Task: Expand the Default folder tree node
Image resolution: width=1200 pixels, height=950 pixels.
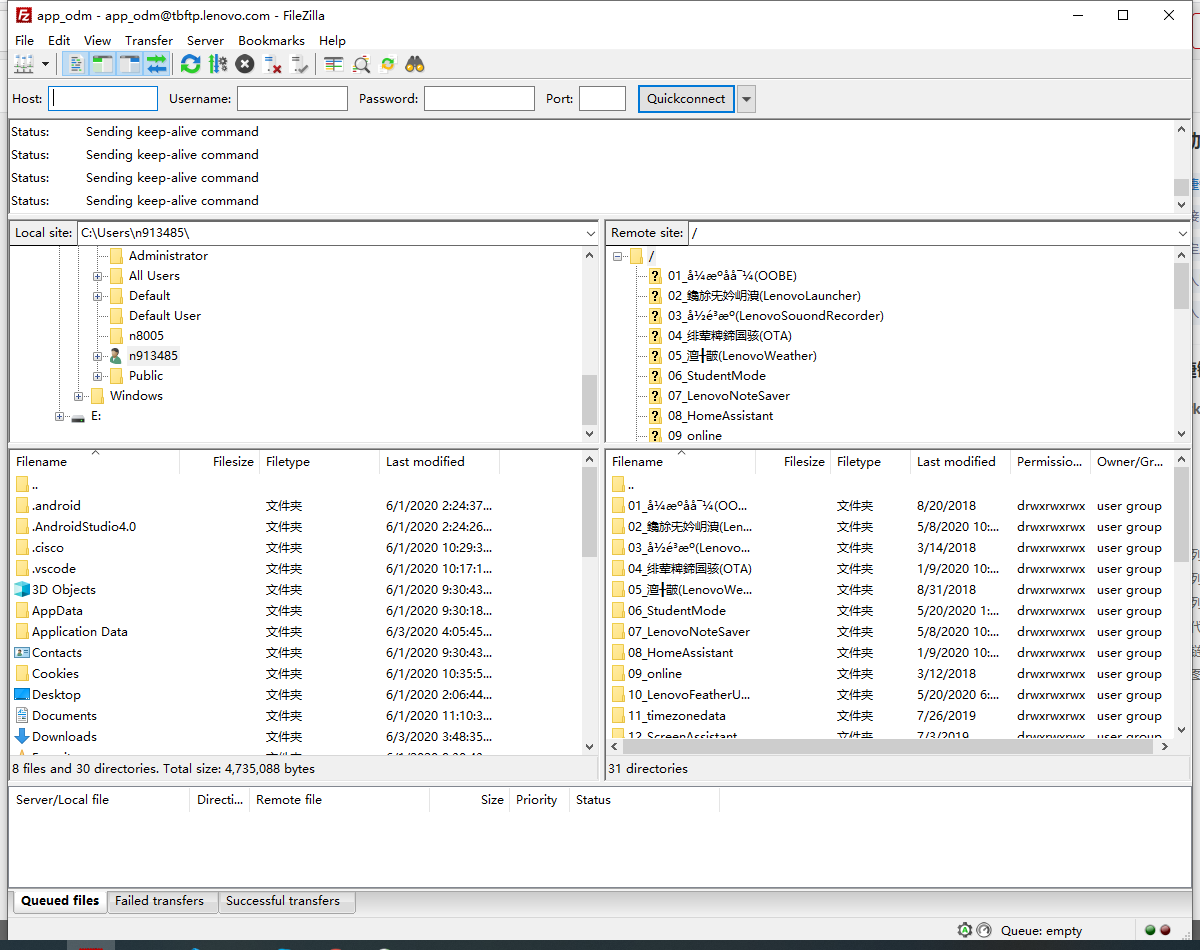Action: [x=98, y=296]
